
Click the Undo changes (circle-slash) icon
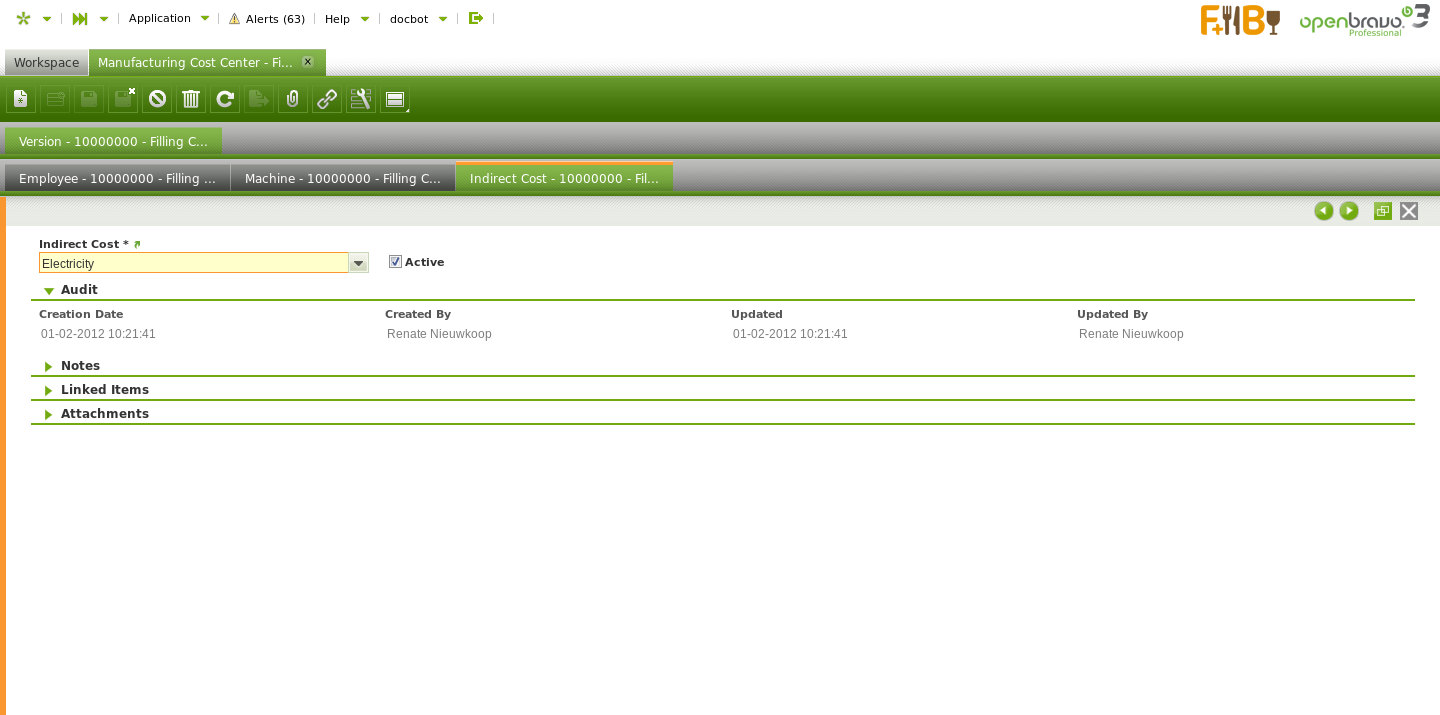tap(157, 99)
